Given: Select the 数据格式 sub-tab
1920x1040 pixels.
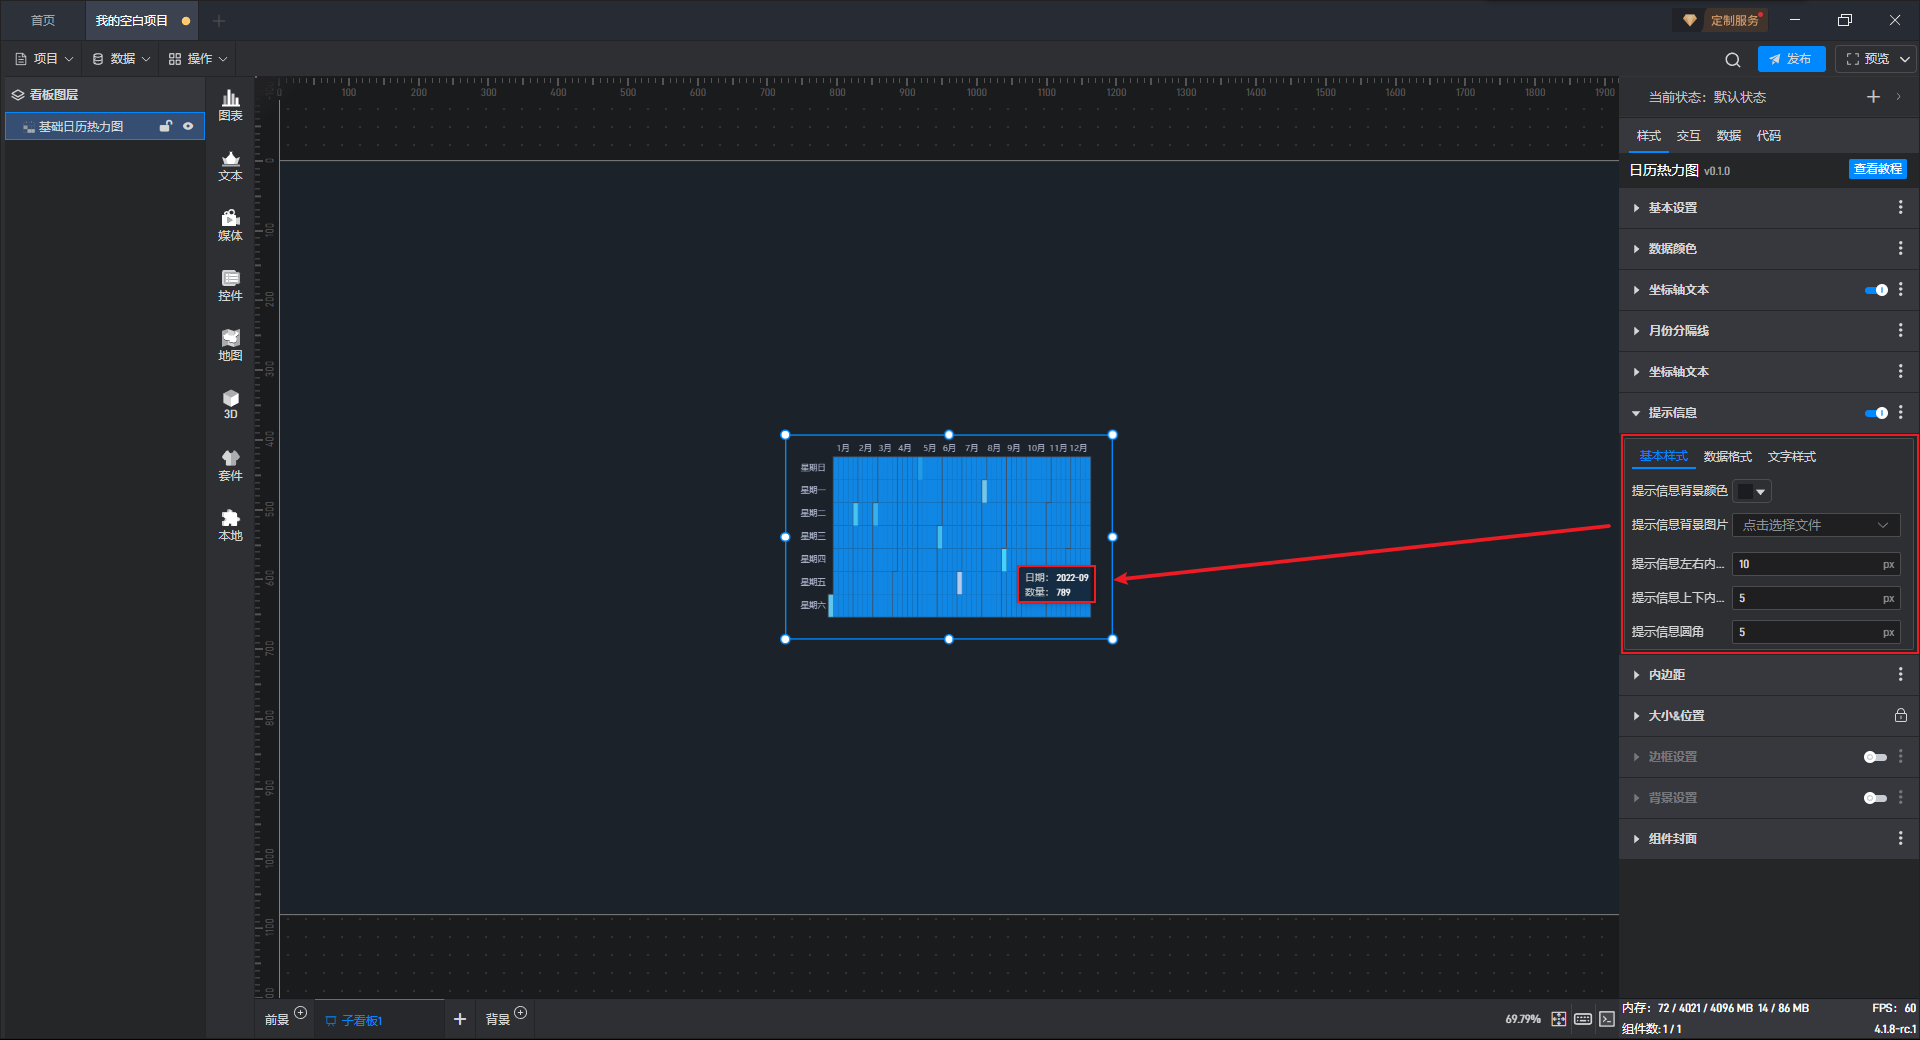Looking at the screenshot, I should (1727, 457).
